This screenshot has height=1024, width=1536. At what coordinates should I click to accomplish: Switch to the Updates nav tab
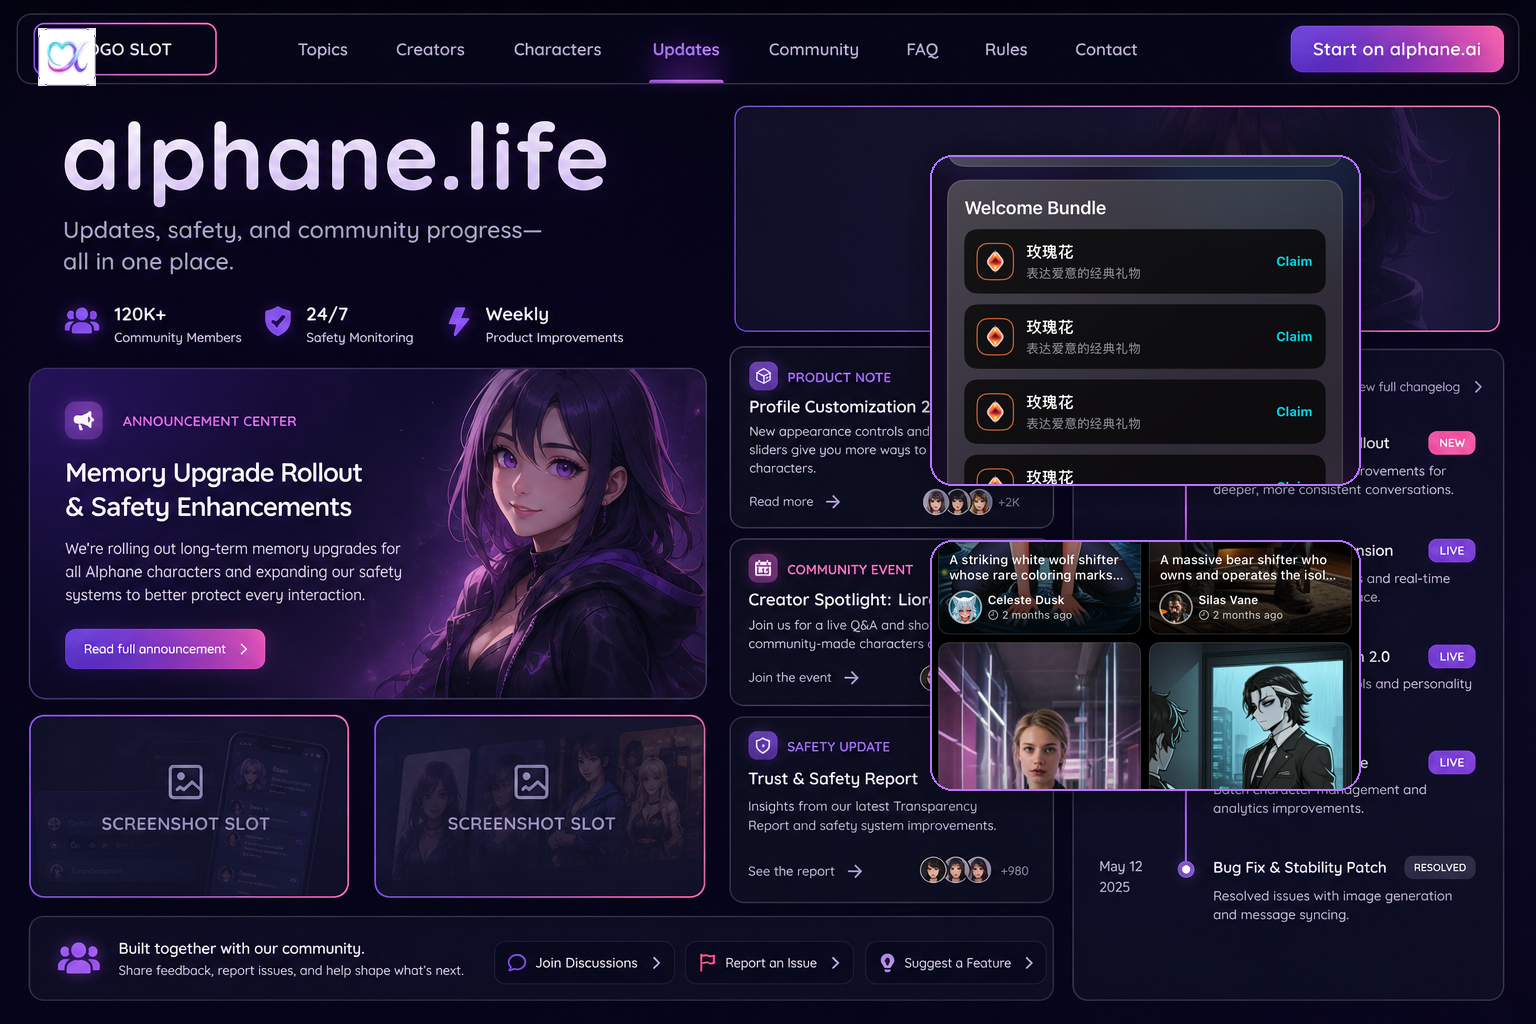pos(686,49)
